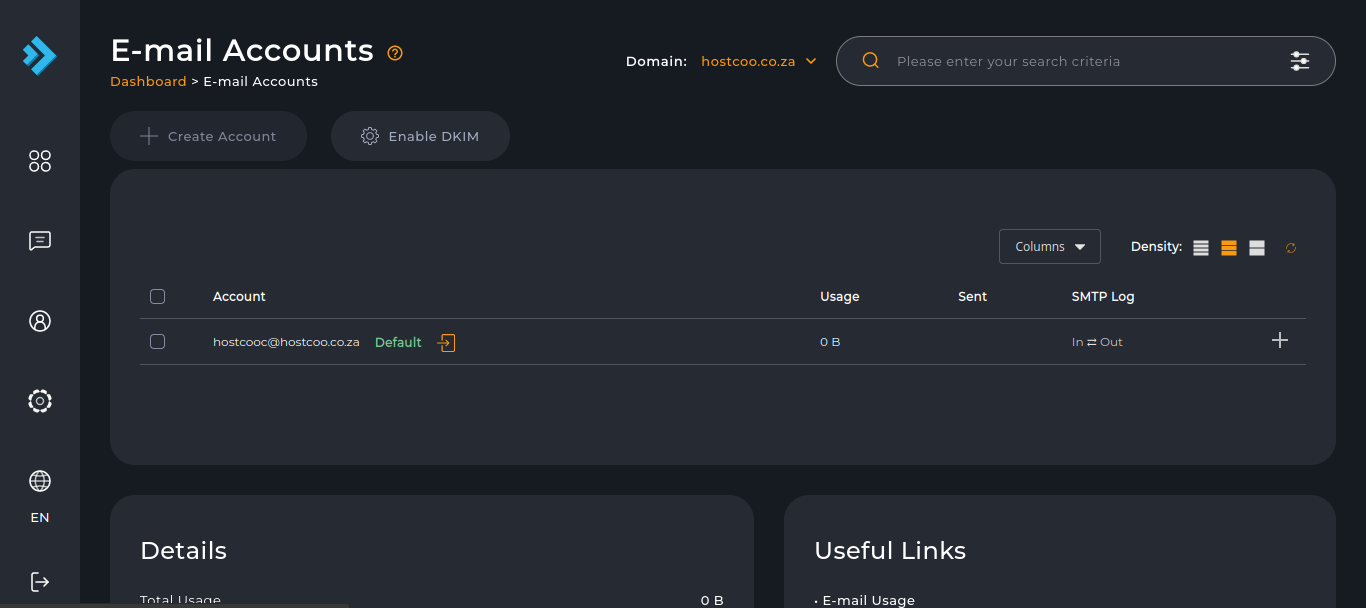Viewport: 1366px width, 608px height.
Task: Click the 0 B usage value in table
Action: tap(830, 342)
